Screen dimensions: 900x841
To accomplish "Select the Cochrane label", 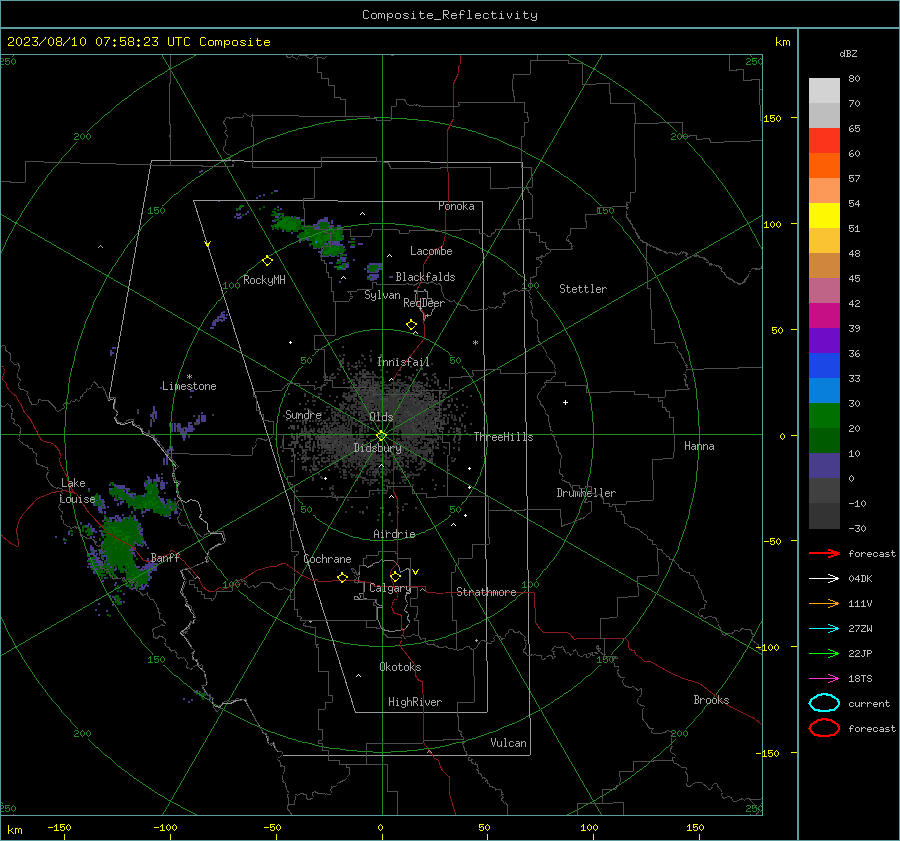I will click(x=327, y=559).
